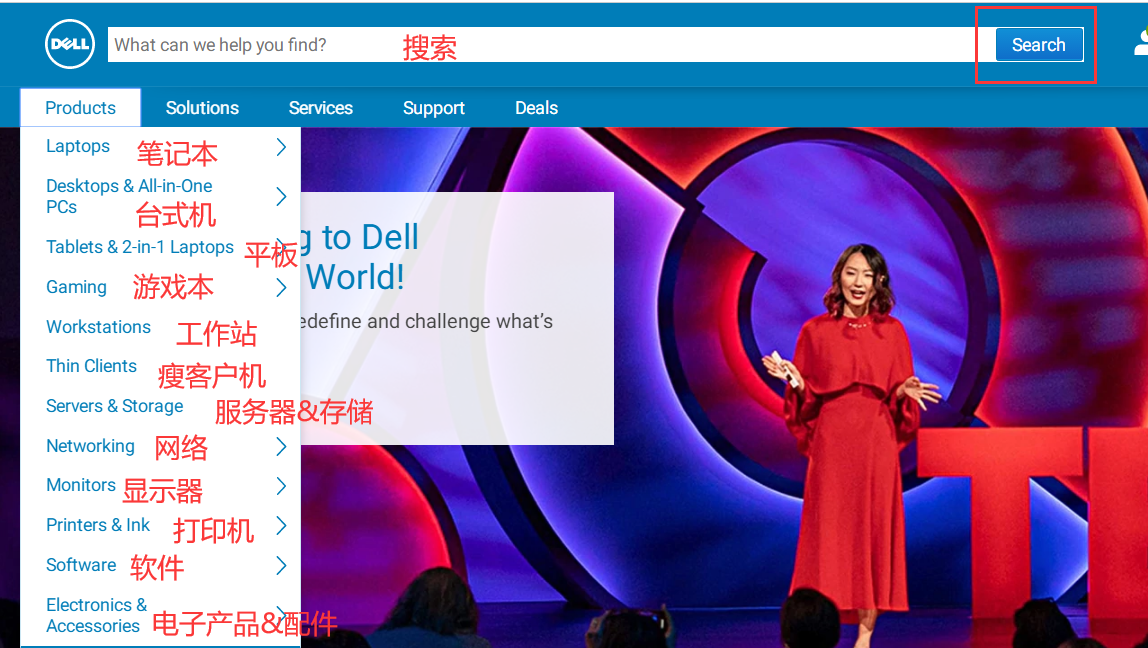The width and height of the screenshot is (1148, 648).
Task: Select the Services menu item
Action: tap(320, 108)
